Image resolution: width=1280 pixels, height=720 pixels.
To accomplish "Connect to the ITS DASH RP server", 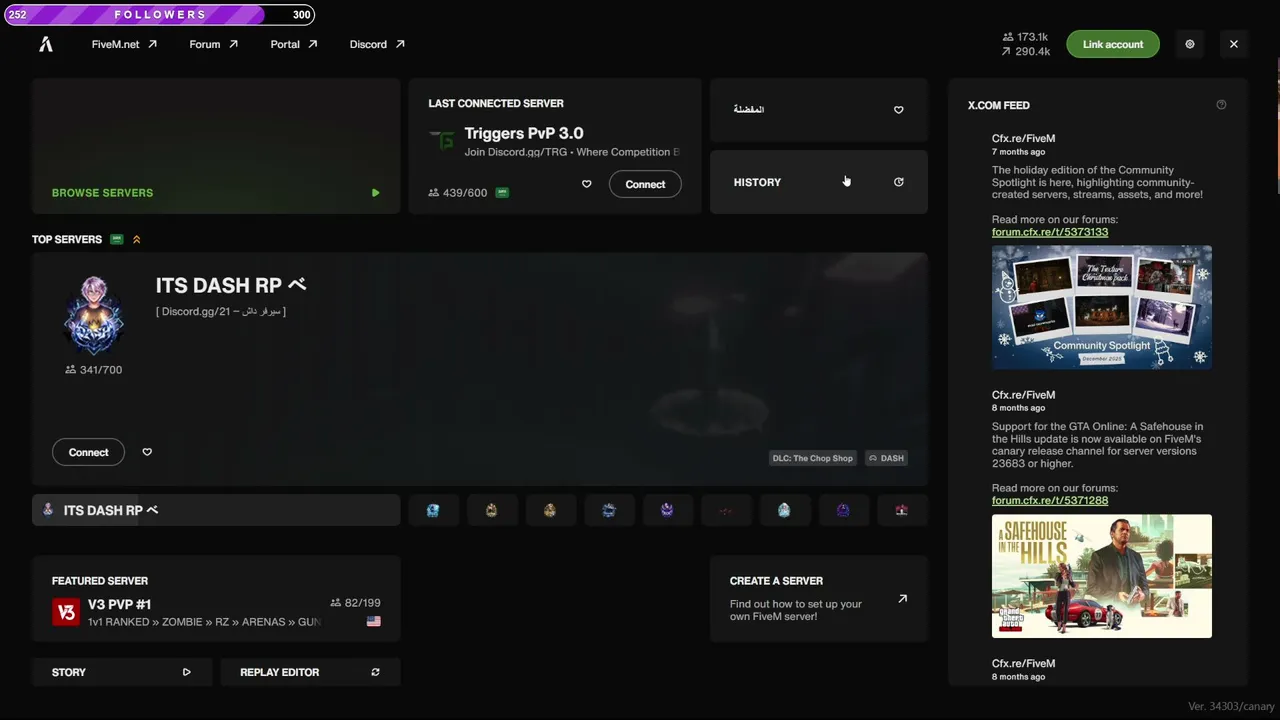I will (x=88, y=452).
